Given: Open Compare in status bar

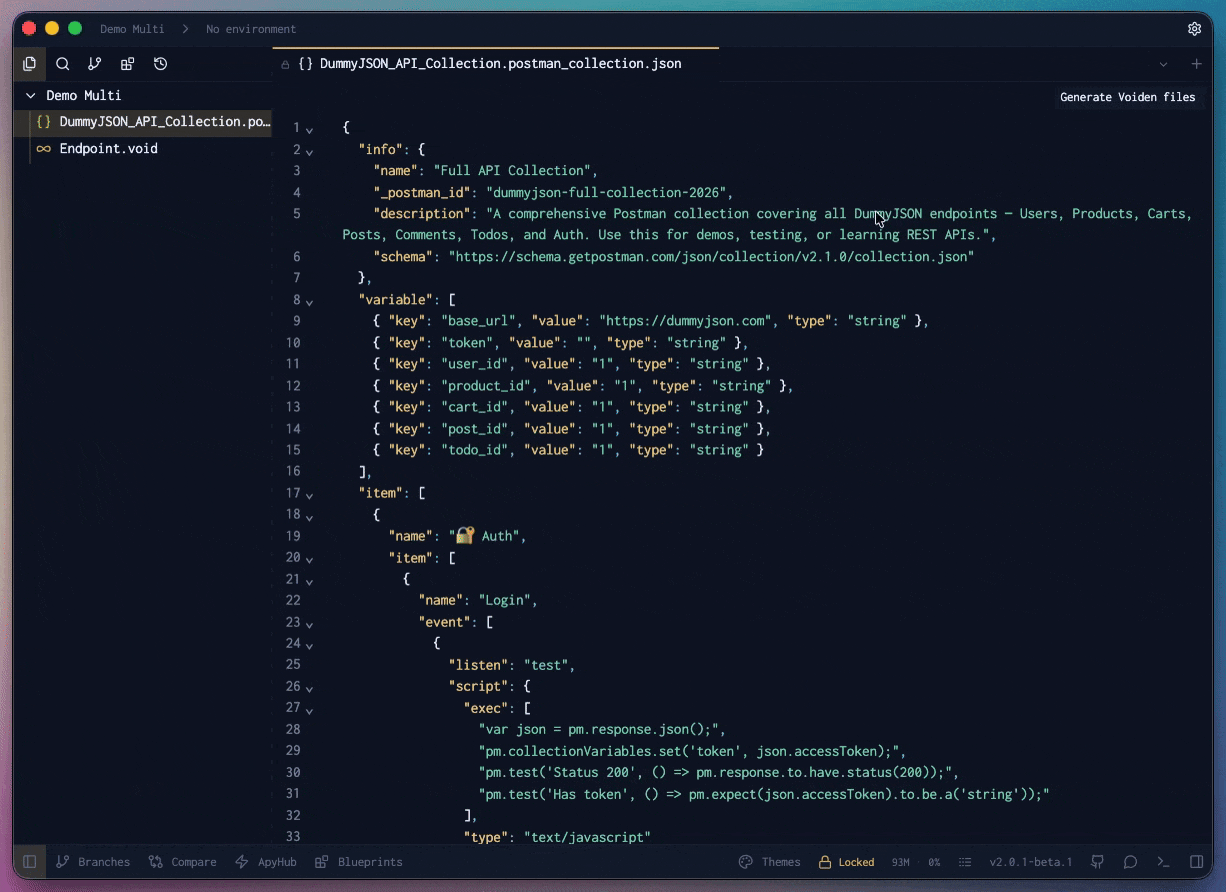Looking at the screenshot, I should [x=183, y=862].
